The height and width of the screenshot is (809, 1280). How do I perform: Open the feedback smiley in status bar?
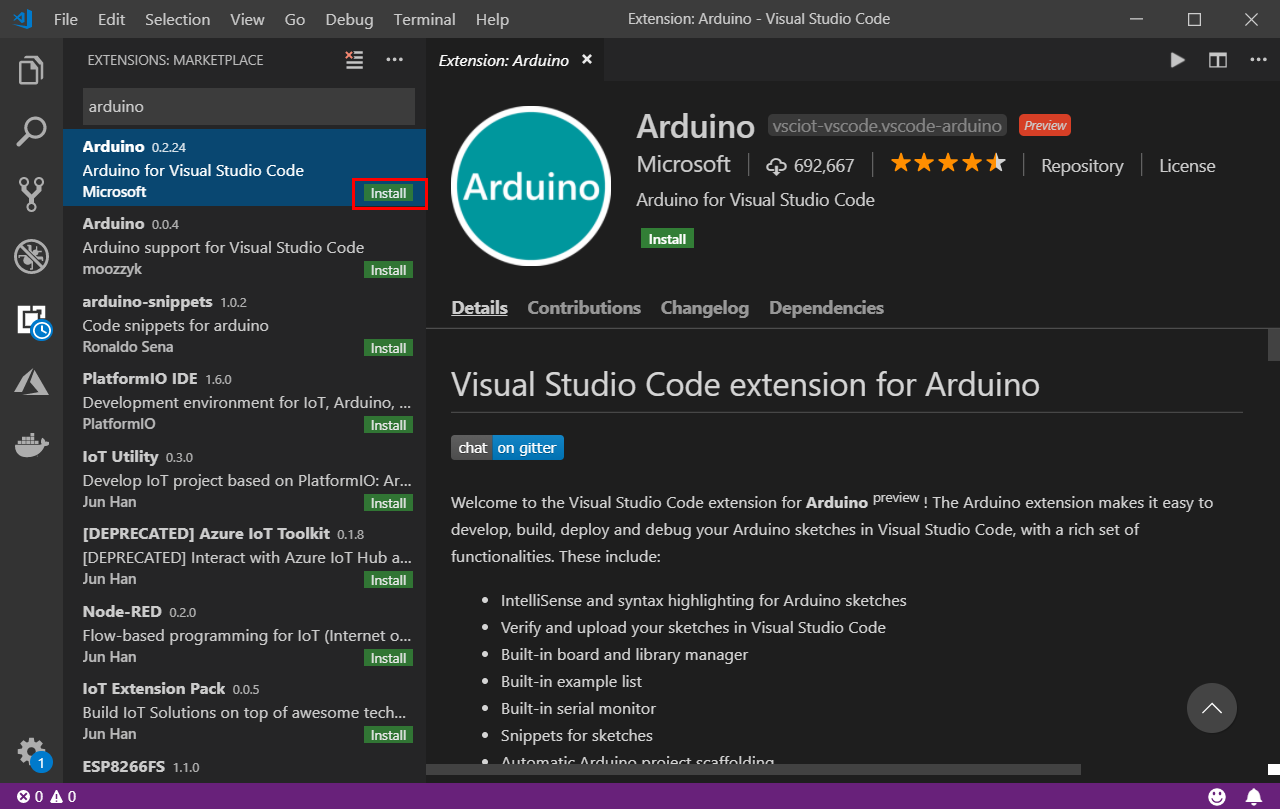tap(1217, 797)
